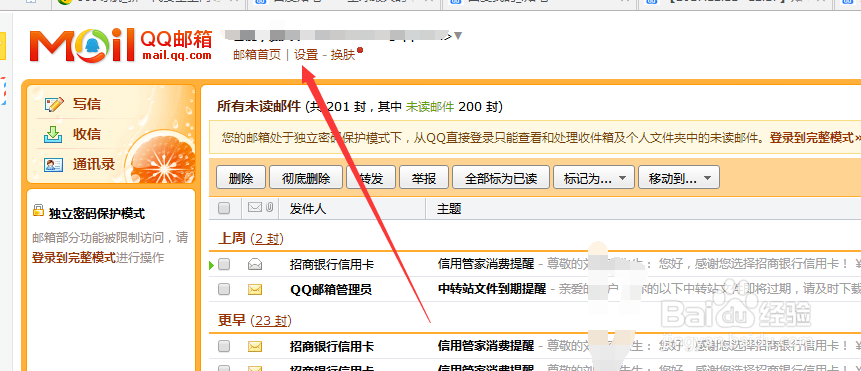This screenshot has height=371, width=861.
Task: Click the (23 封) link for 更早
Action: tap(271, 320)
